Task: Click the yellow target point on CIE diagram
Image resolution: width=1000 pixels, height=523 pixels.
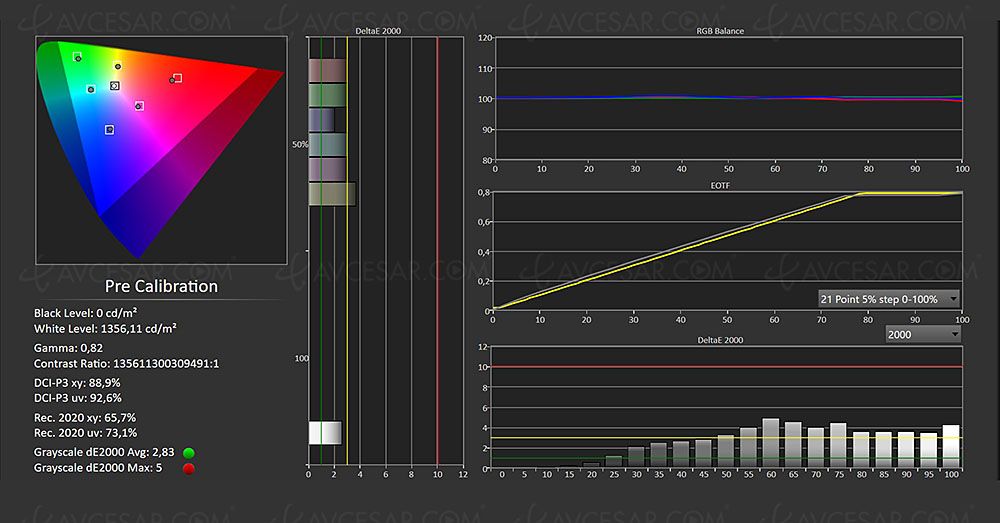Action: click(x=118, y=66)
